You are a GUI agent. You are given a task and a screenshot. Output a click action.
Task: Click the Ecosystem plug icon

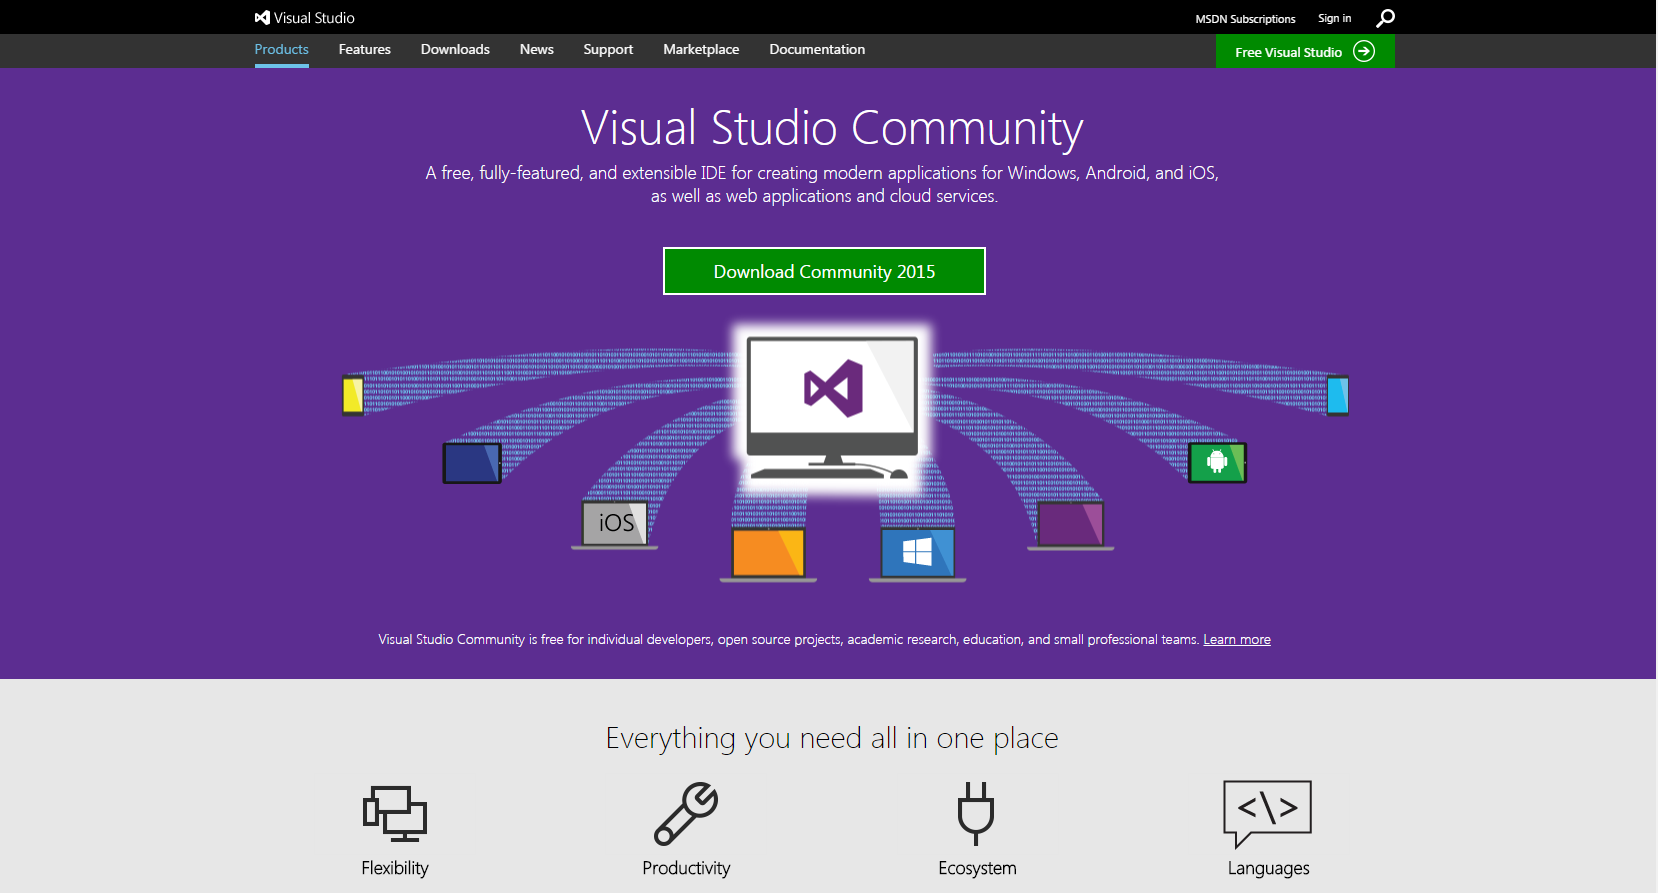click(x=976, y=814)
